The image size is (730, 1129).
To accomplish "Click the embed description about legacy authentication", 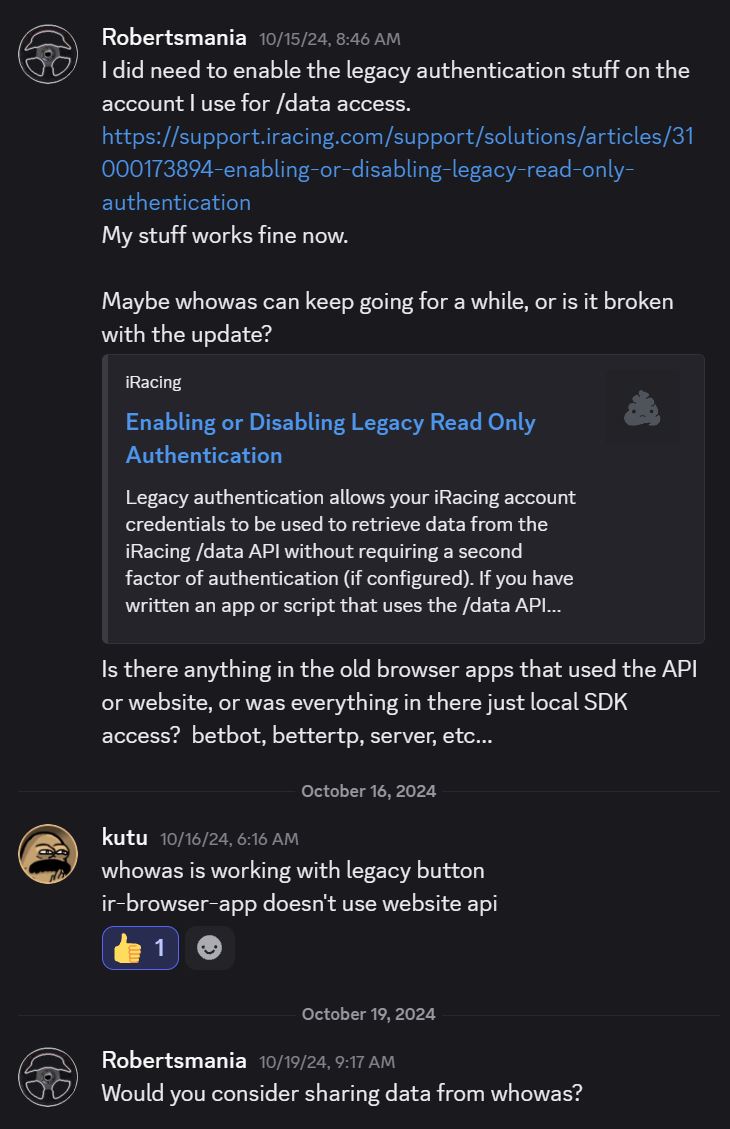I will (351, 552).
